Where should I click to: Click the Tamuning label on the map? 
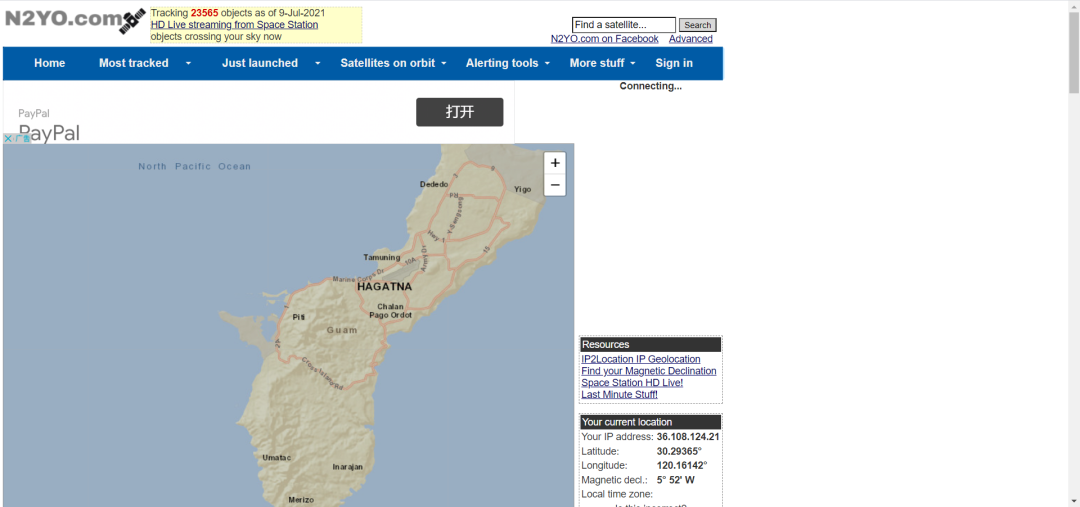[x=382, y=258]
